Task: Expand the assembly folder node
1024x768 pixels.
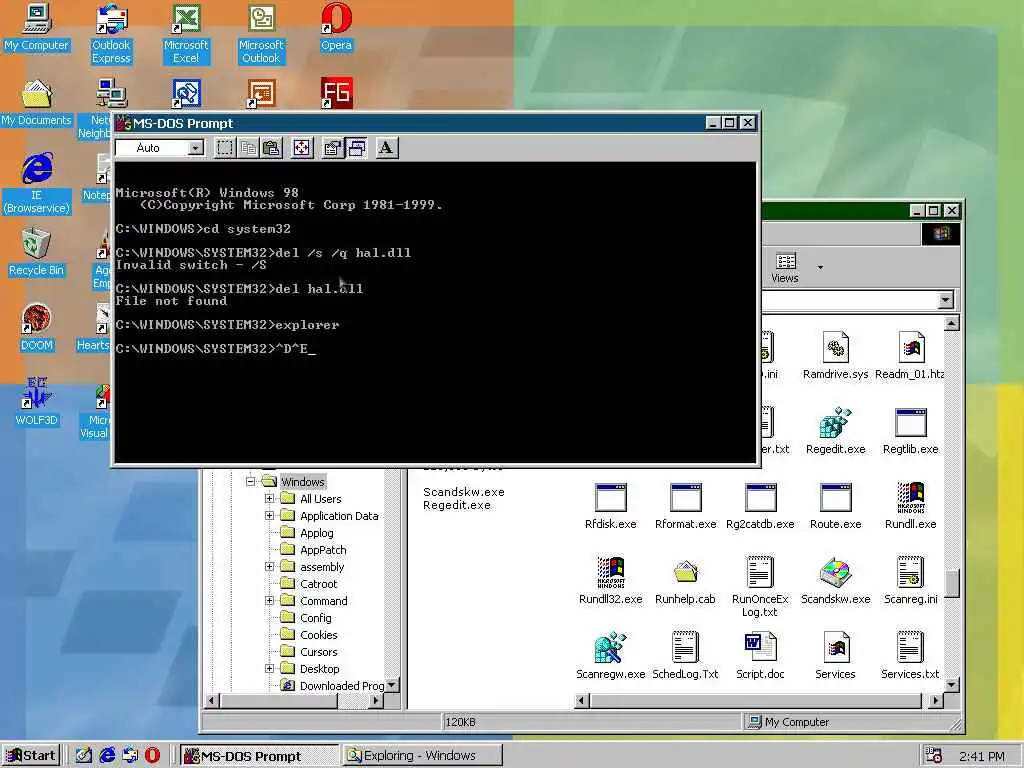Action: [x=269, y=566]
